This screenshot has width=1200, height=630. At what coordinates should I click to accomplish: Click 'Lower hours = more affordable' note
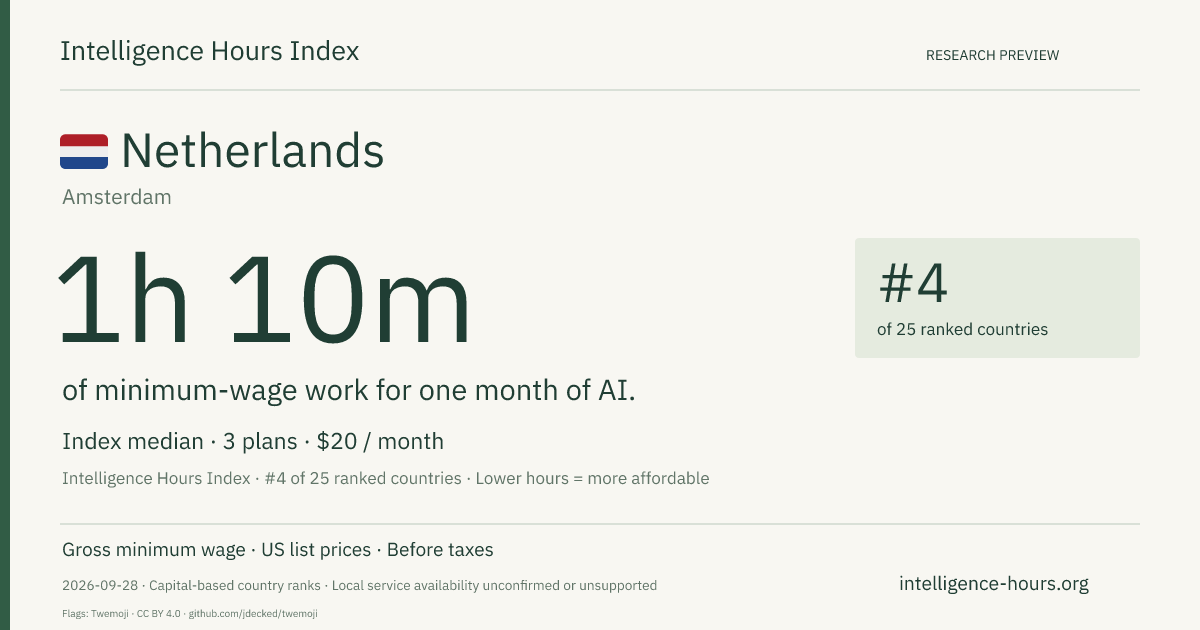(592, 478)
